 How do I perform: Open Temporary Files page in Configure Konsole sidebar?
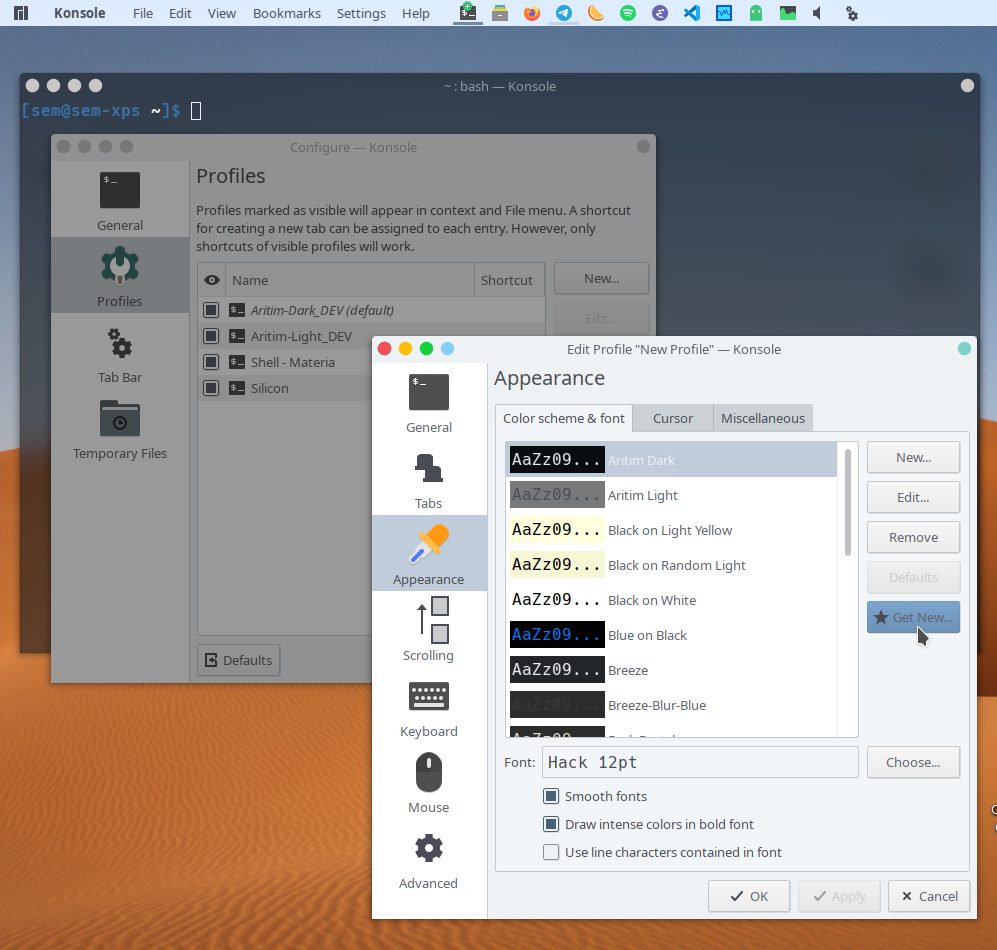coord(120,429)
